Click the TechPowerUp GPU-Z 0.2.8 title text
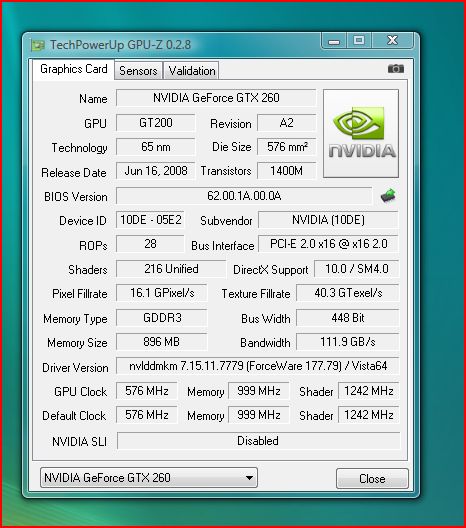 pos(121,45)
